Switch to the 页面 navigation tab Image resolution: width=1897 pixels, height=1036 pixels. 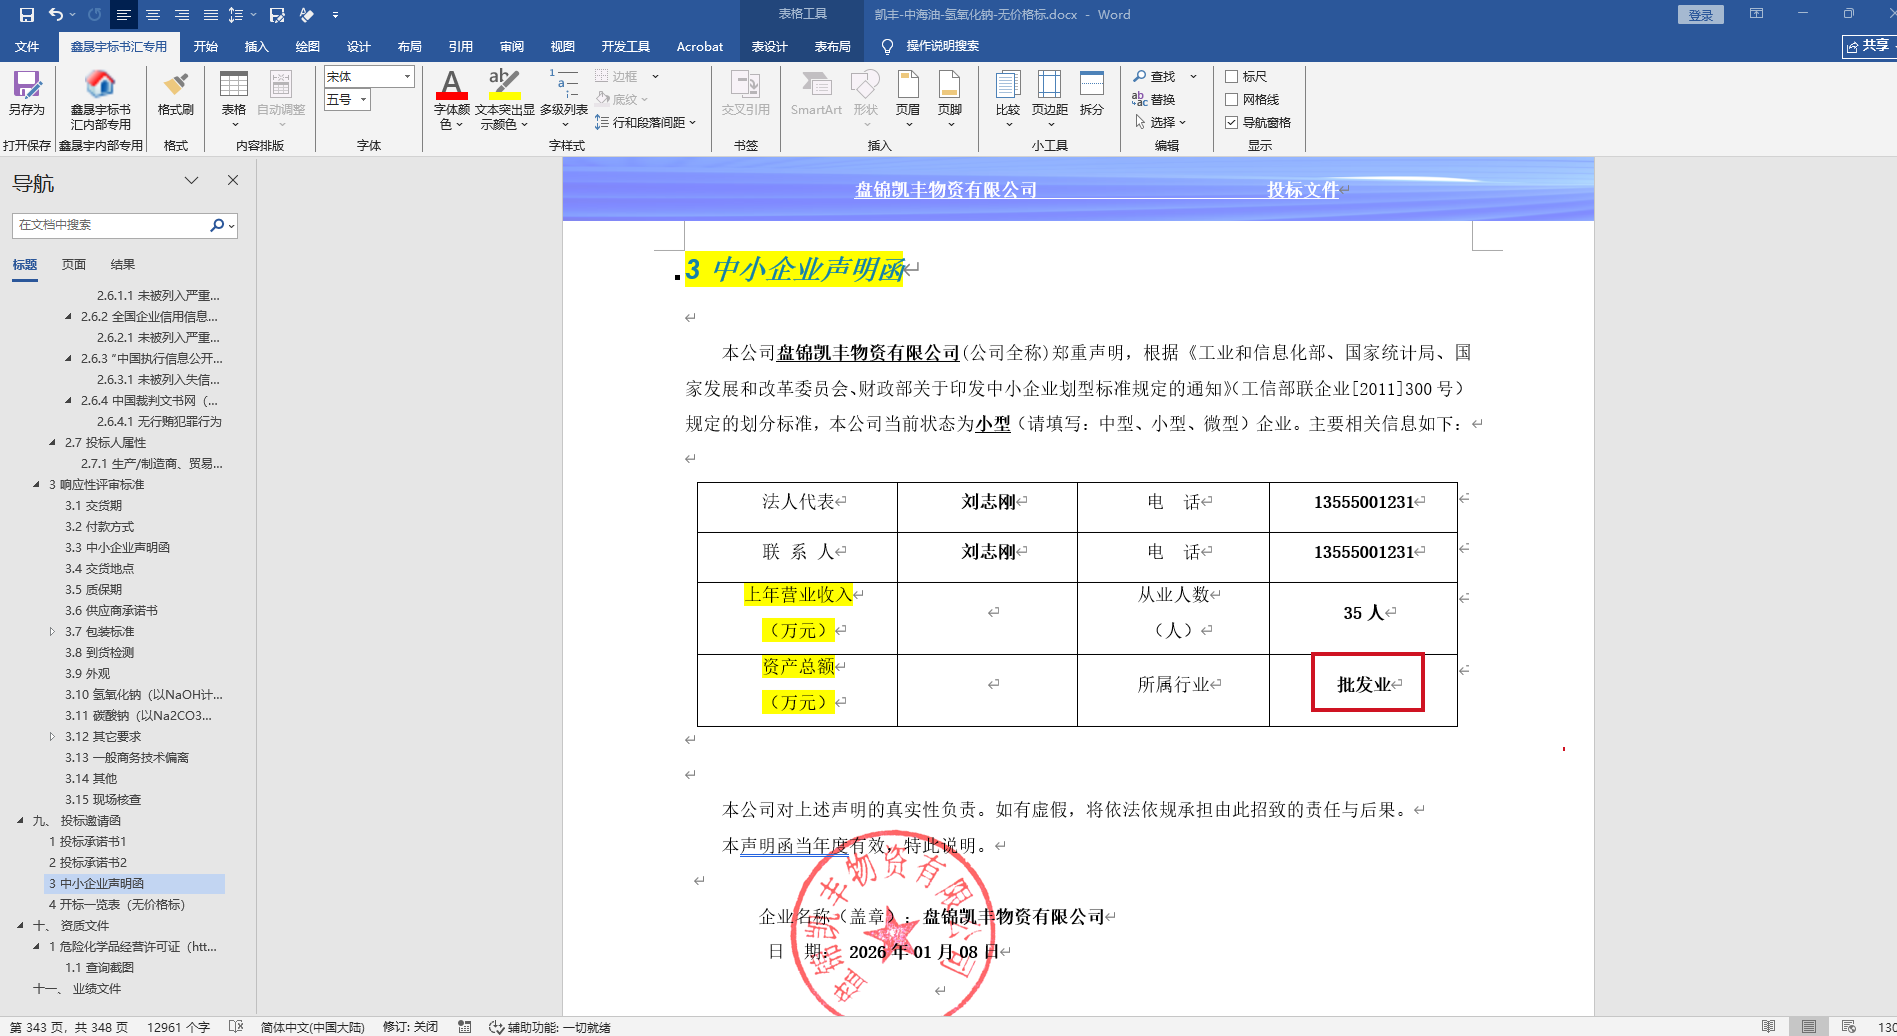[74, 265]
